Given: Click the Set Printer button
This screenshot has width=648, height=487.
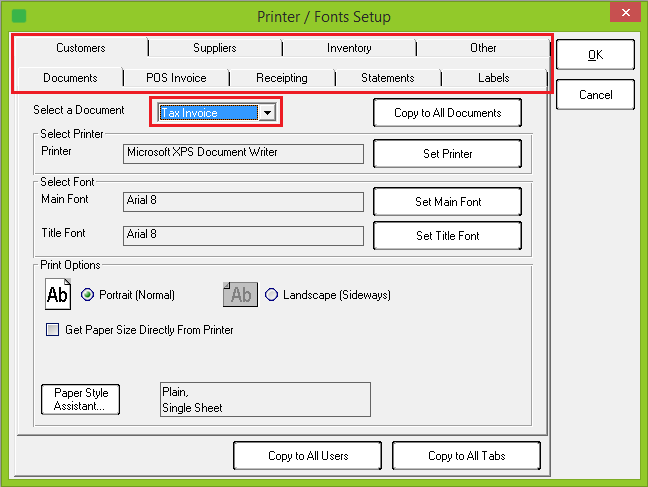Looking at the screenshot, I should click(448, 154).
